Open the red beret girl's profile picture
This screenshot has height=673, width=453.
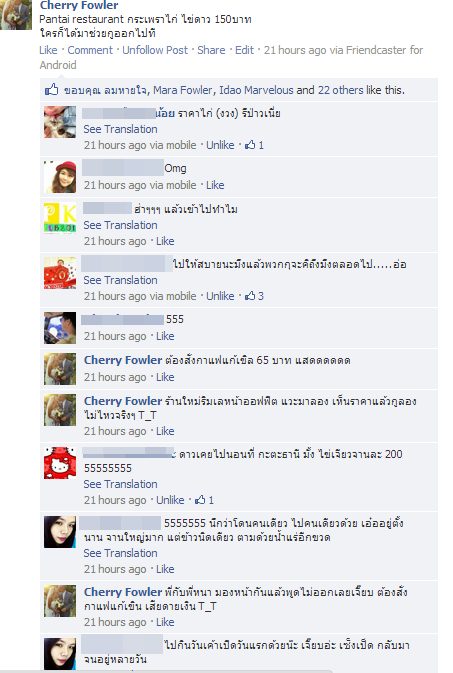(x=60, y=176)
